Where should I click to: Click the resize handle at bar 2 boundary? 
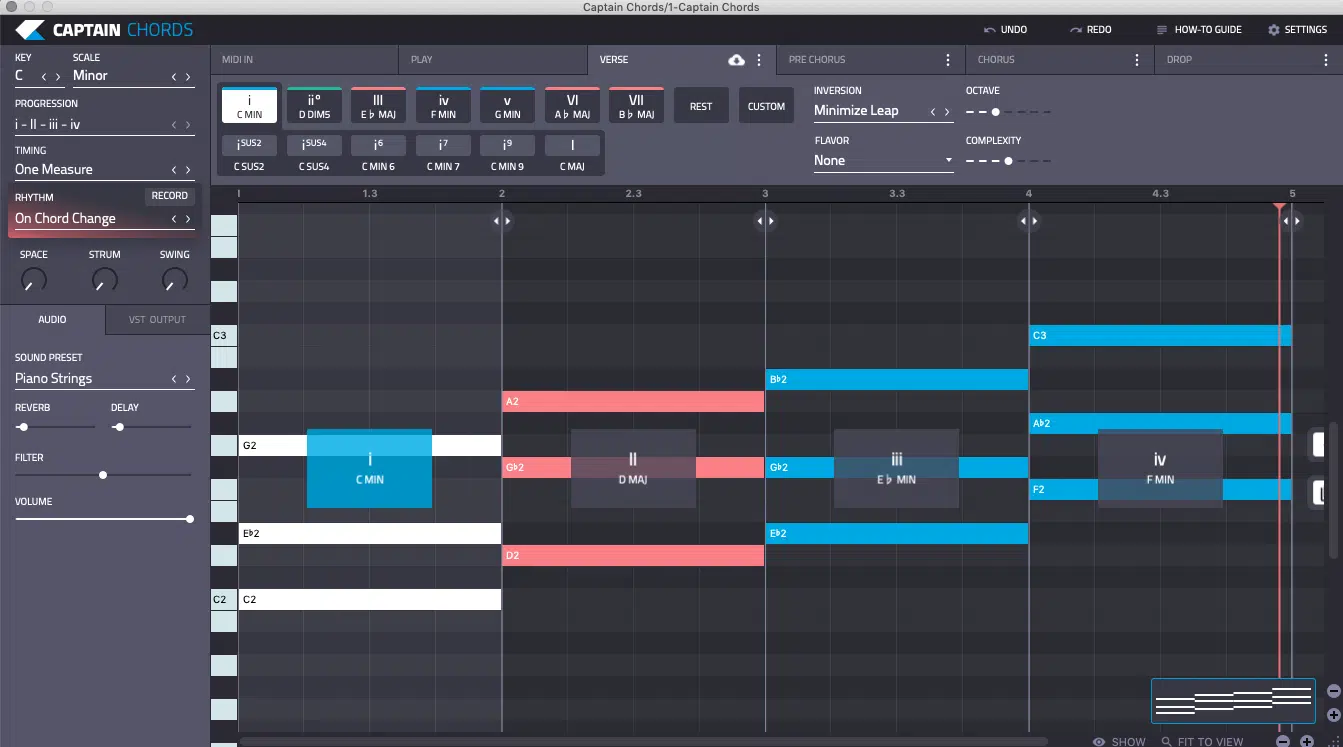[x=502, y=221]
